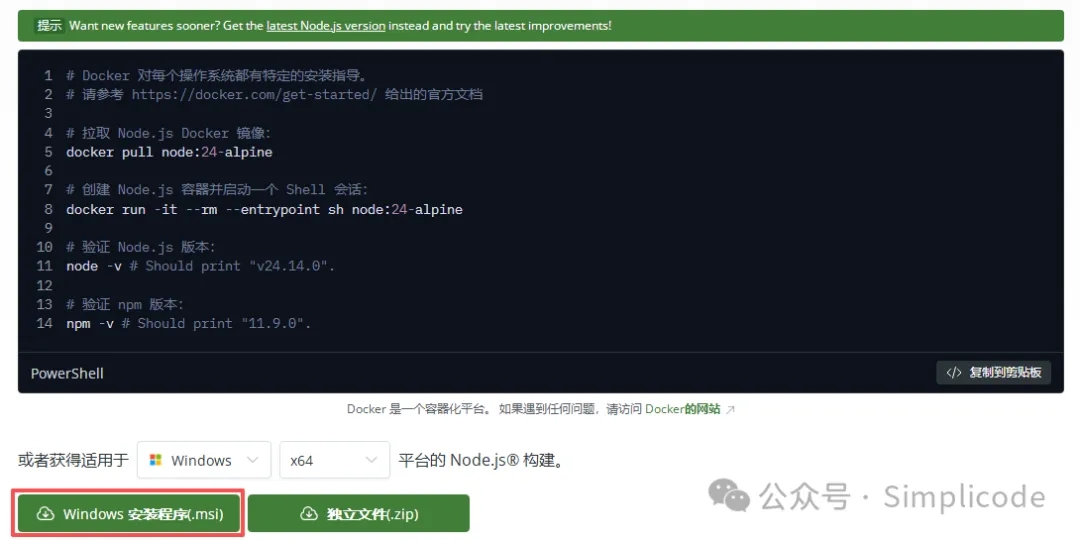Click first comment line "# Docker 对每个操作系统..."
Viewport: 1080px width, 540px height.
(217, 75)
